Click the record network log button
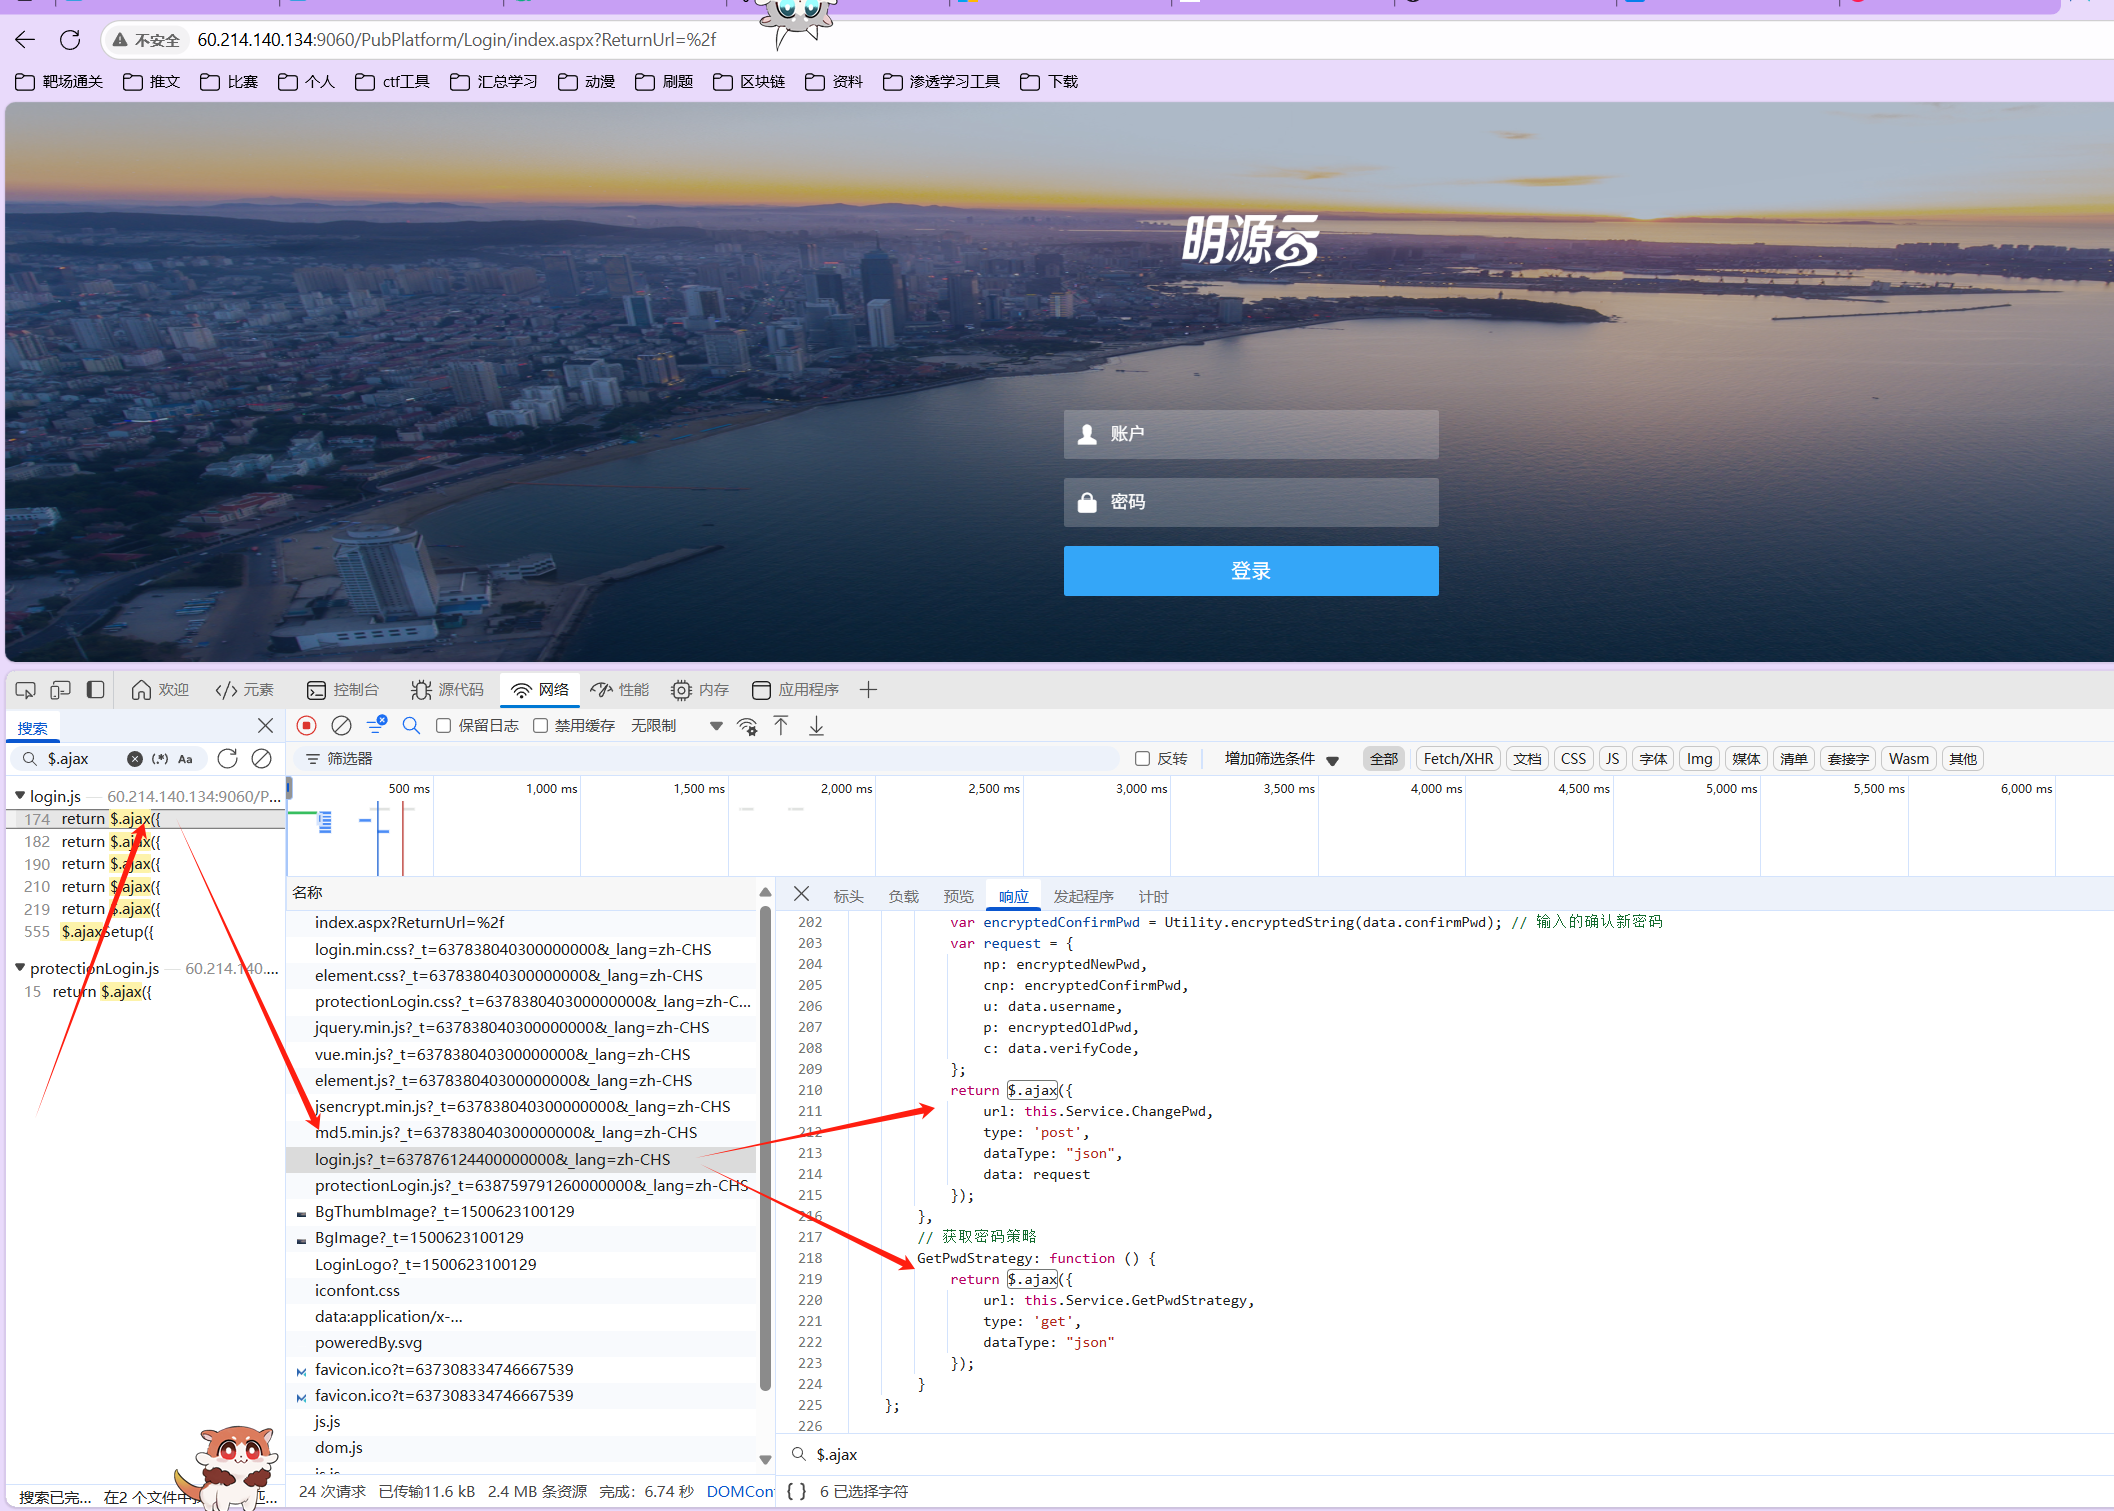Viewport: 2114px width, 1511px height. pos(307,726)
